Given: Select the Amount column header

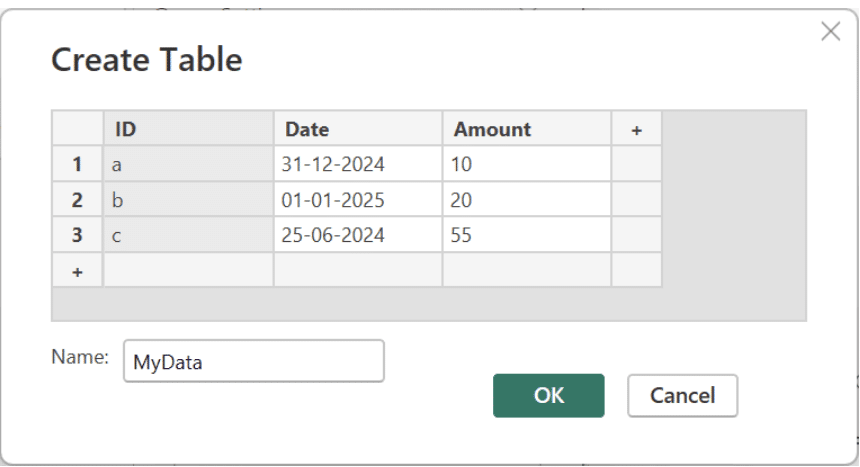Looking at the screenshot, I should click(x=527, y=130).
